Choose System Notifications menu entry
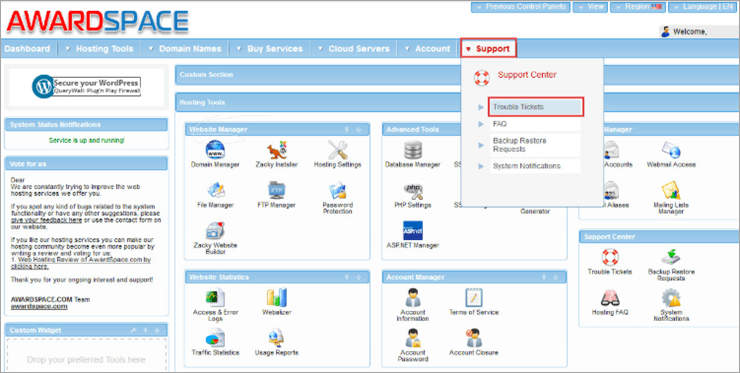 click(535, 166)
